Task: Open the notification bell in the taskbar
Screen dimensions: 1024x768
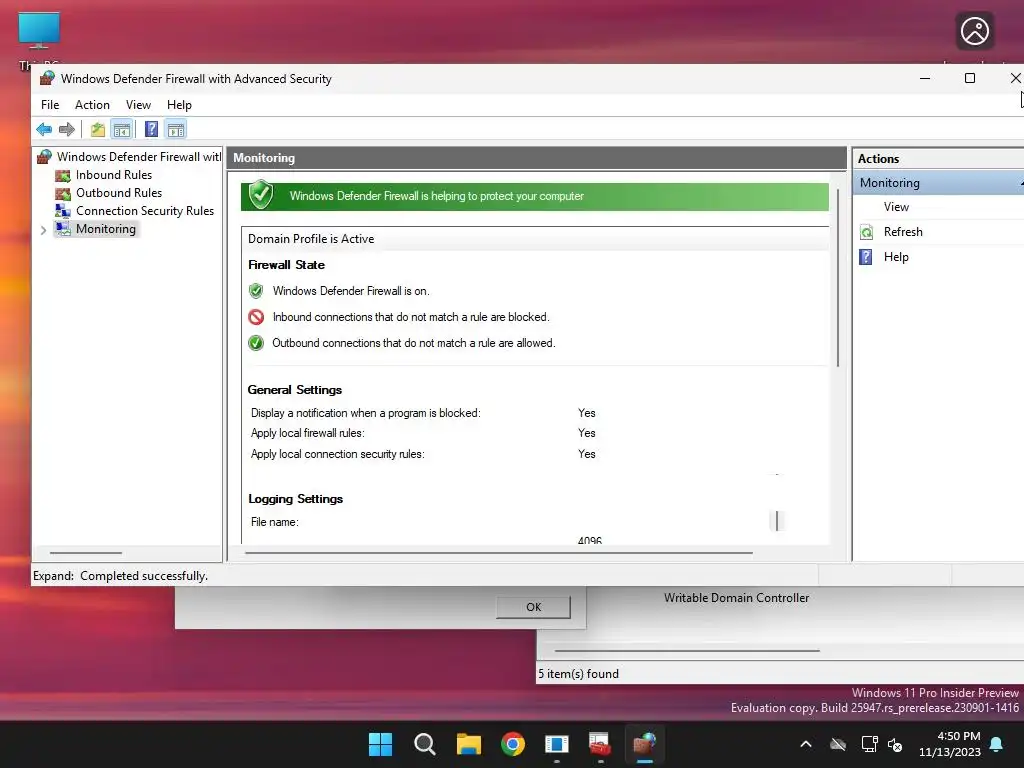Action: 997,744
